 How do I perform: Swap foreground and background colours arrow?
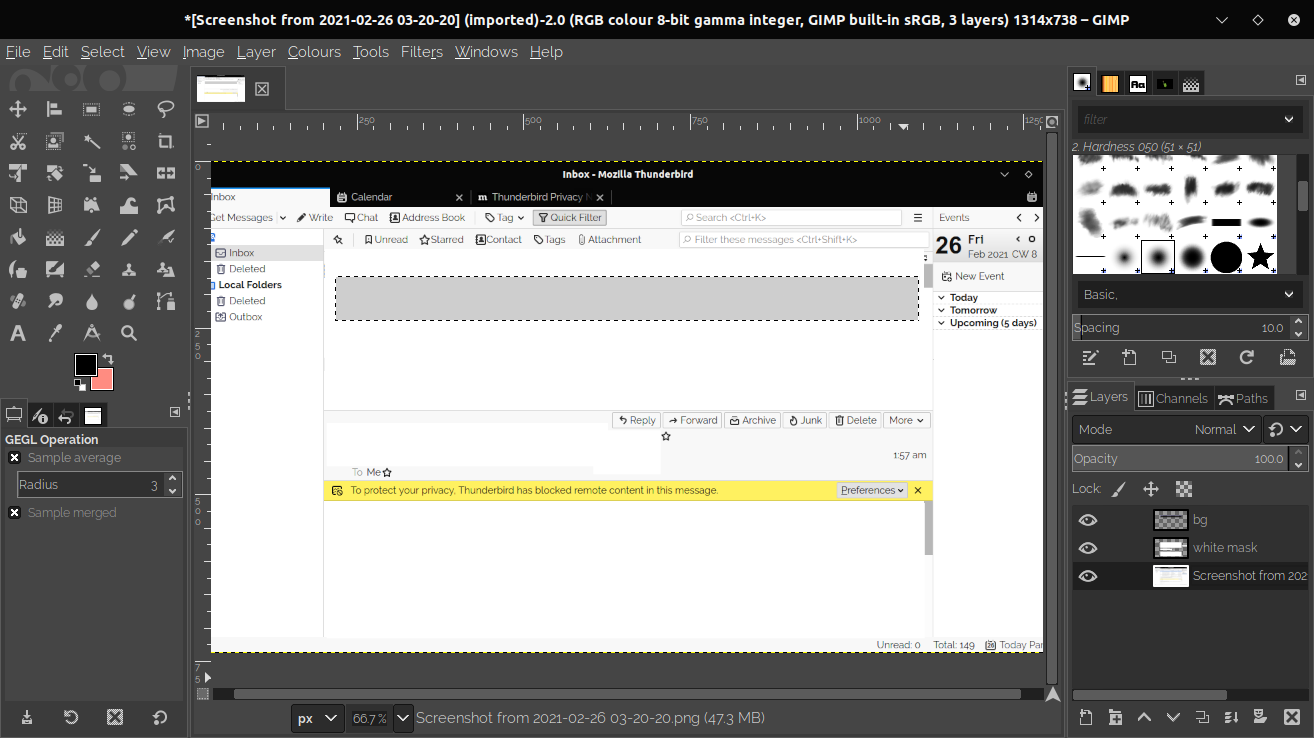pyautogui.click(x=107, y=359)
